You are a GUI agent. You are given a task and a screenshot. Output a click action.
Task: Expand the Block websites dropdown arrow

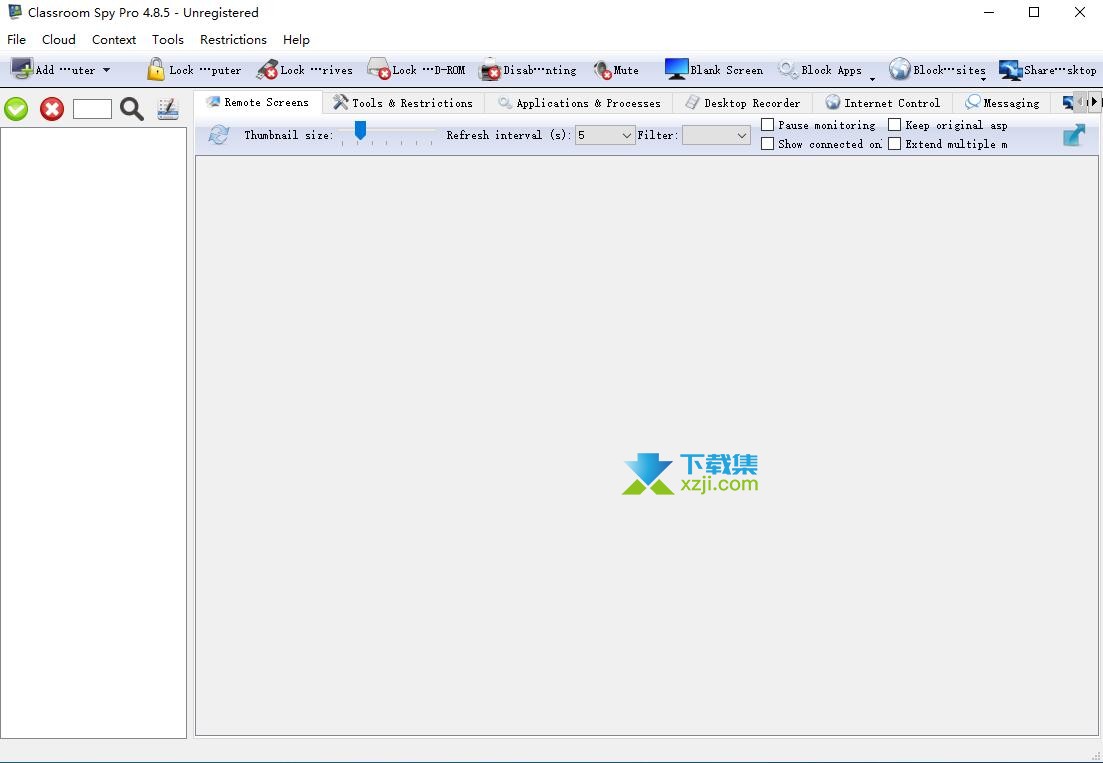pyautogui.click(x=983, y=79)
